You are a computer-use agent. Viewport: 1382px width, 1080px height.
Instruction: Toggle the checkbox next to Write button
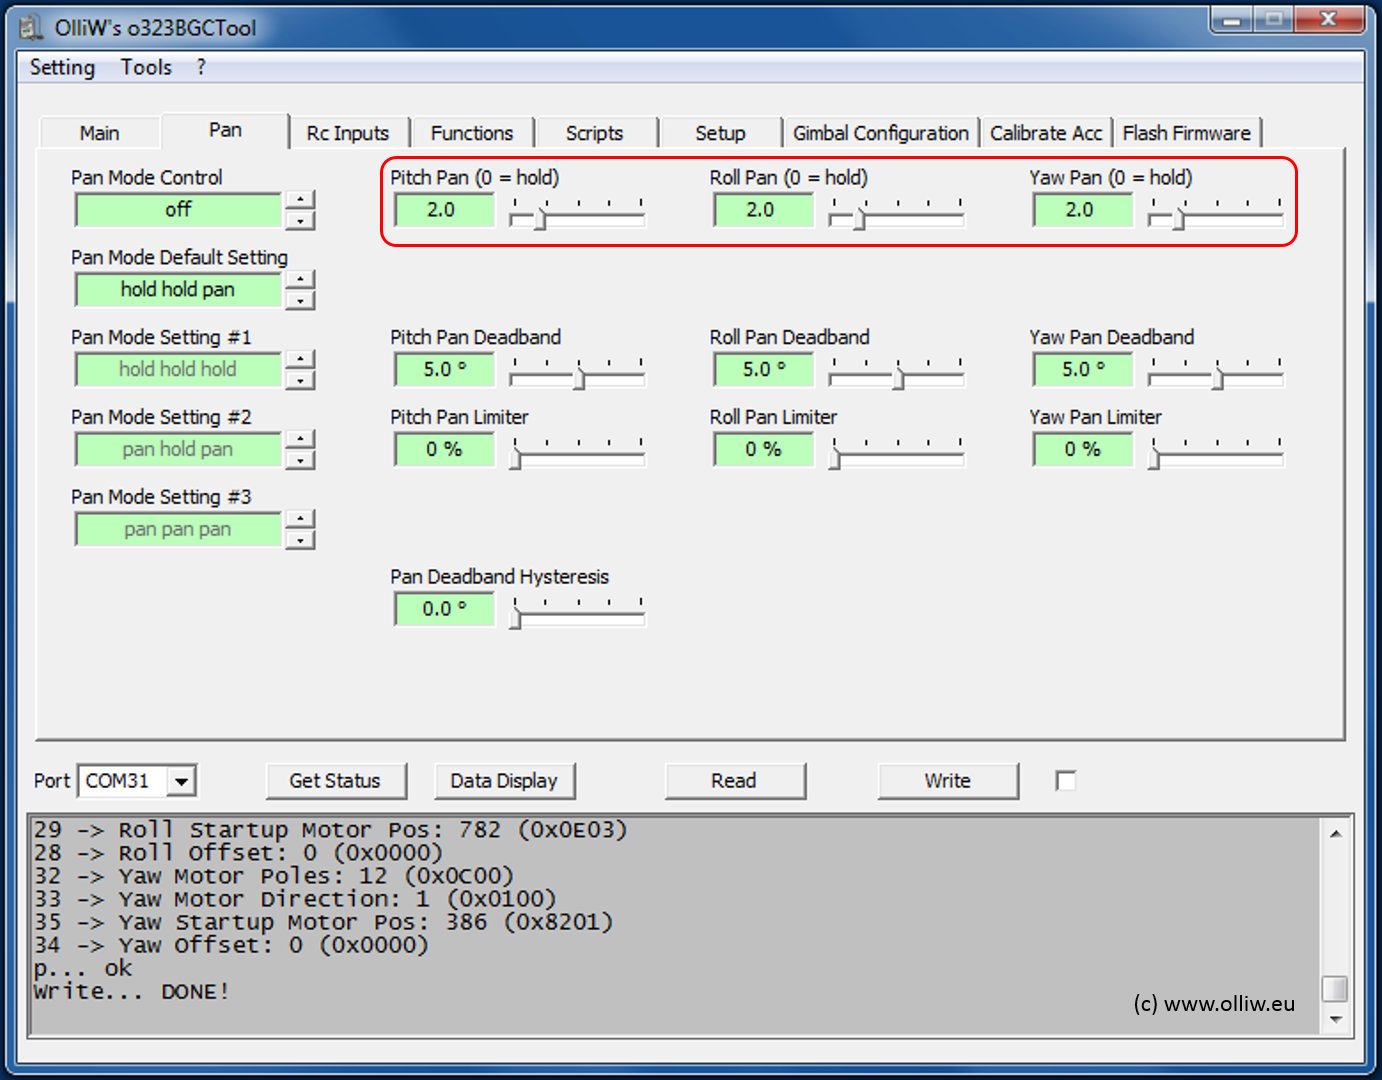[1066, 781]
